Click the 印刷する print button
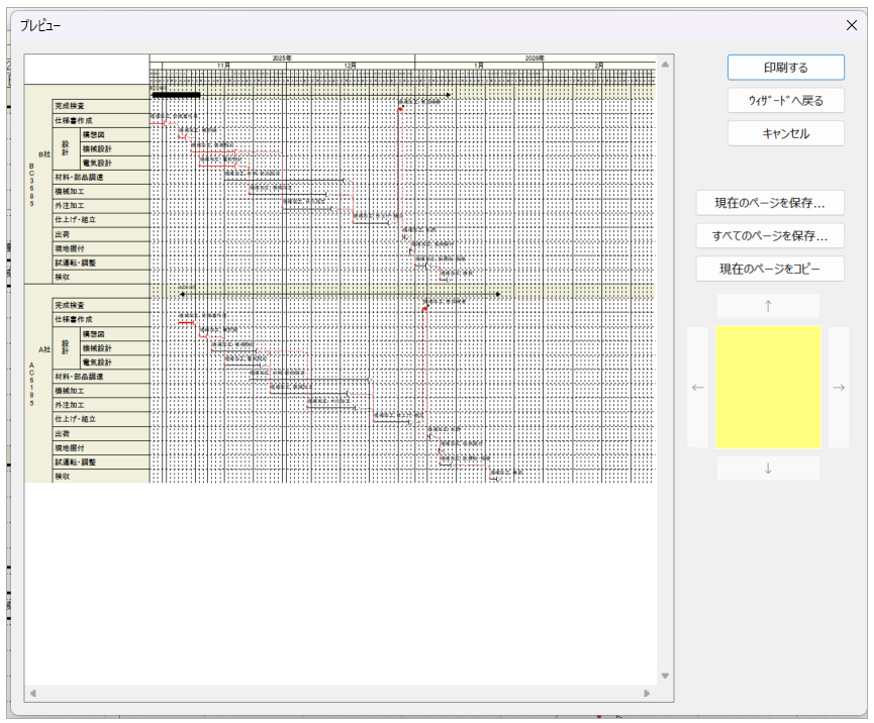Viewport: 874px width, 723px height. 785,67
